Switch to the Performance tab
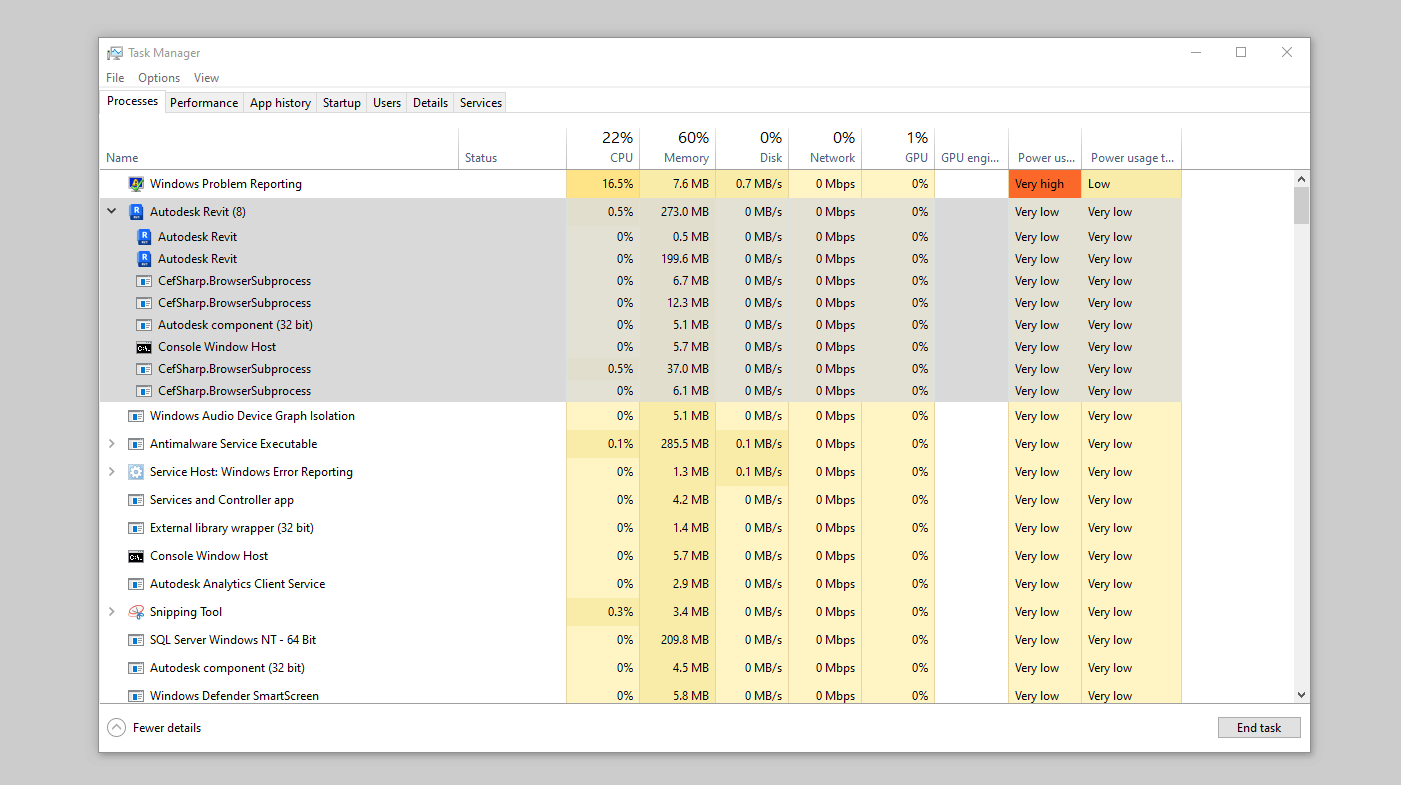Image resolution: width=1401 pixels, height=785 pixels. point(204,101)
